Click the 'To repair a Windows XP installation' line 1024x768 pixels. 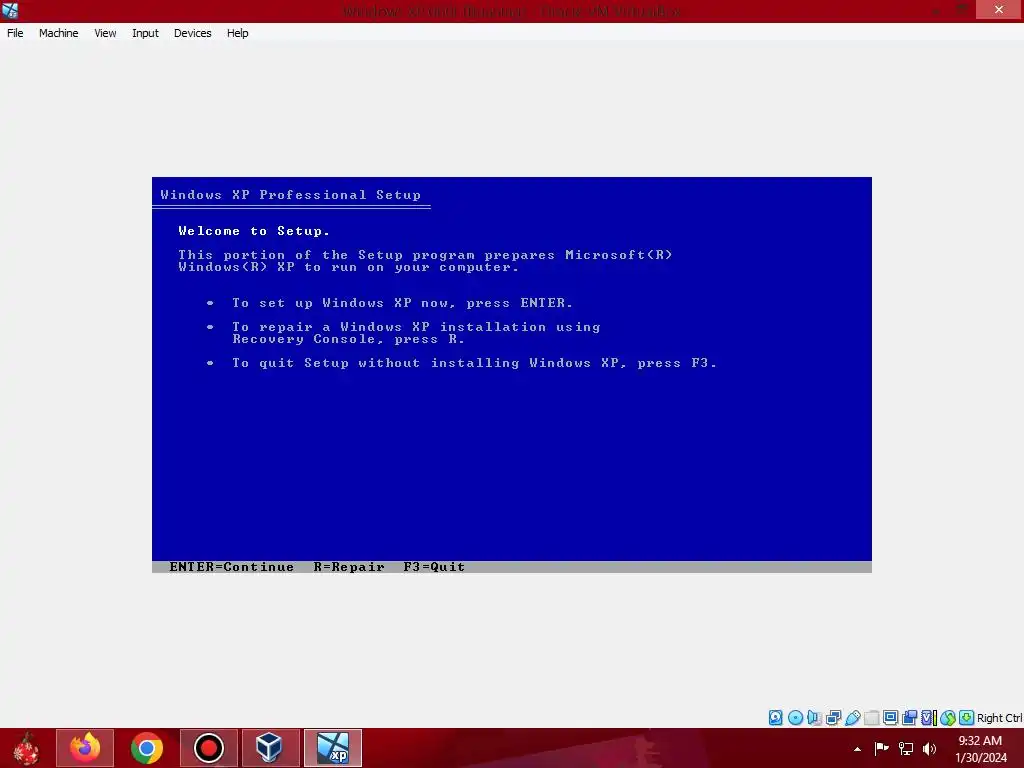(x=416, y=332)
